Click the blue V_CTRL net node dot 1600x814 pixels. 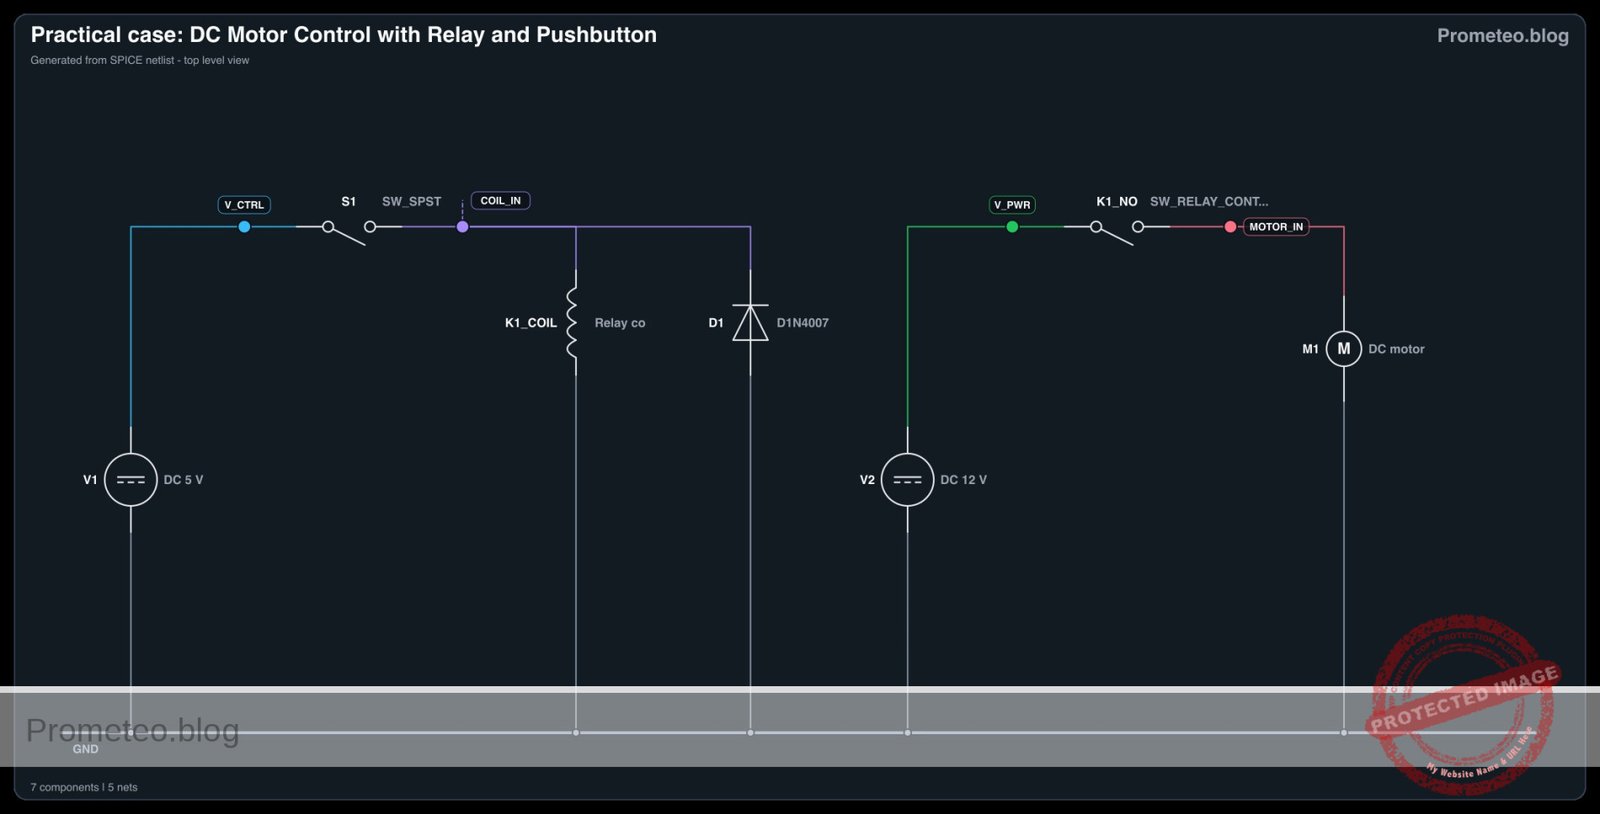[x=244, y=227]
